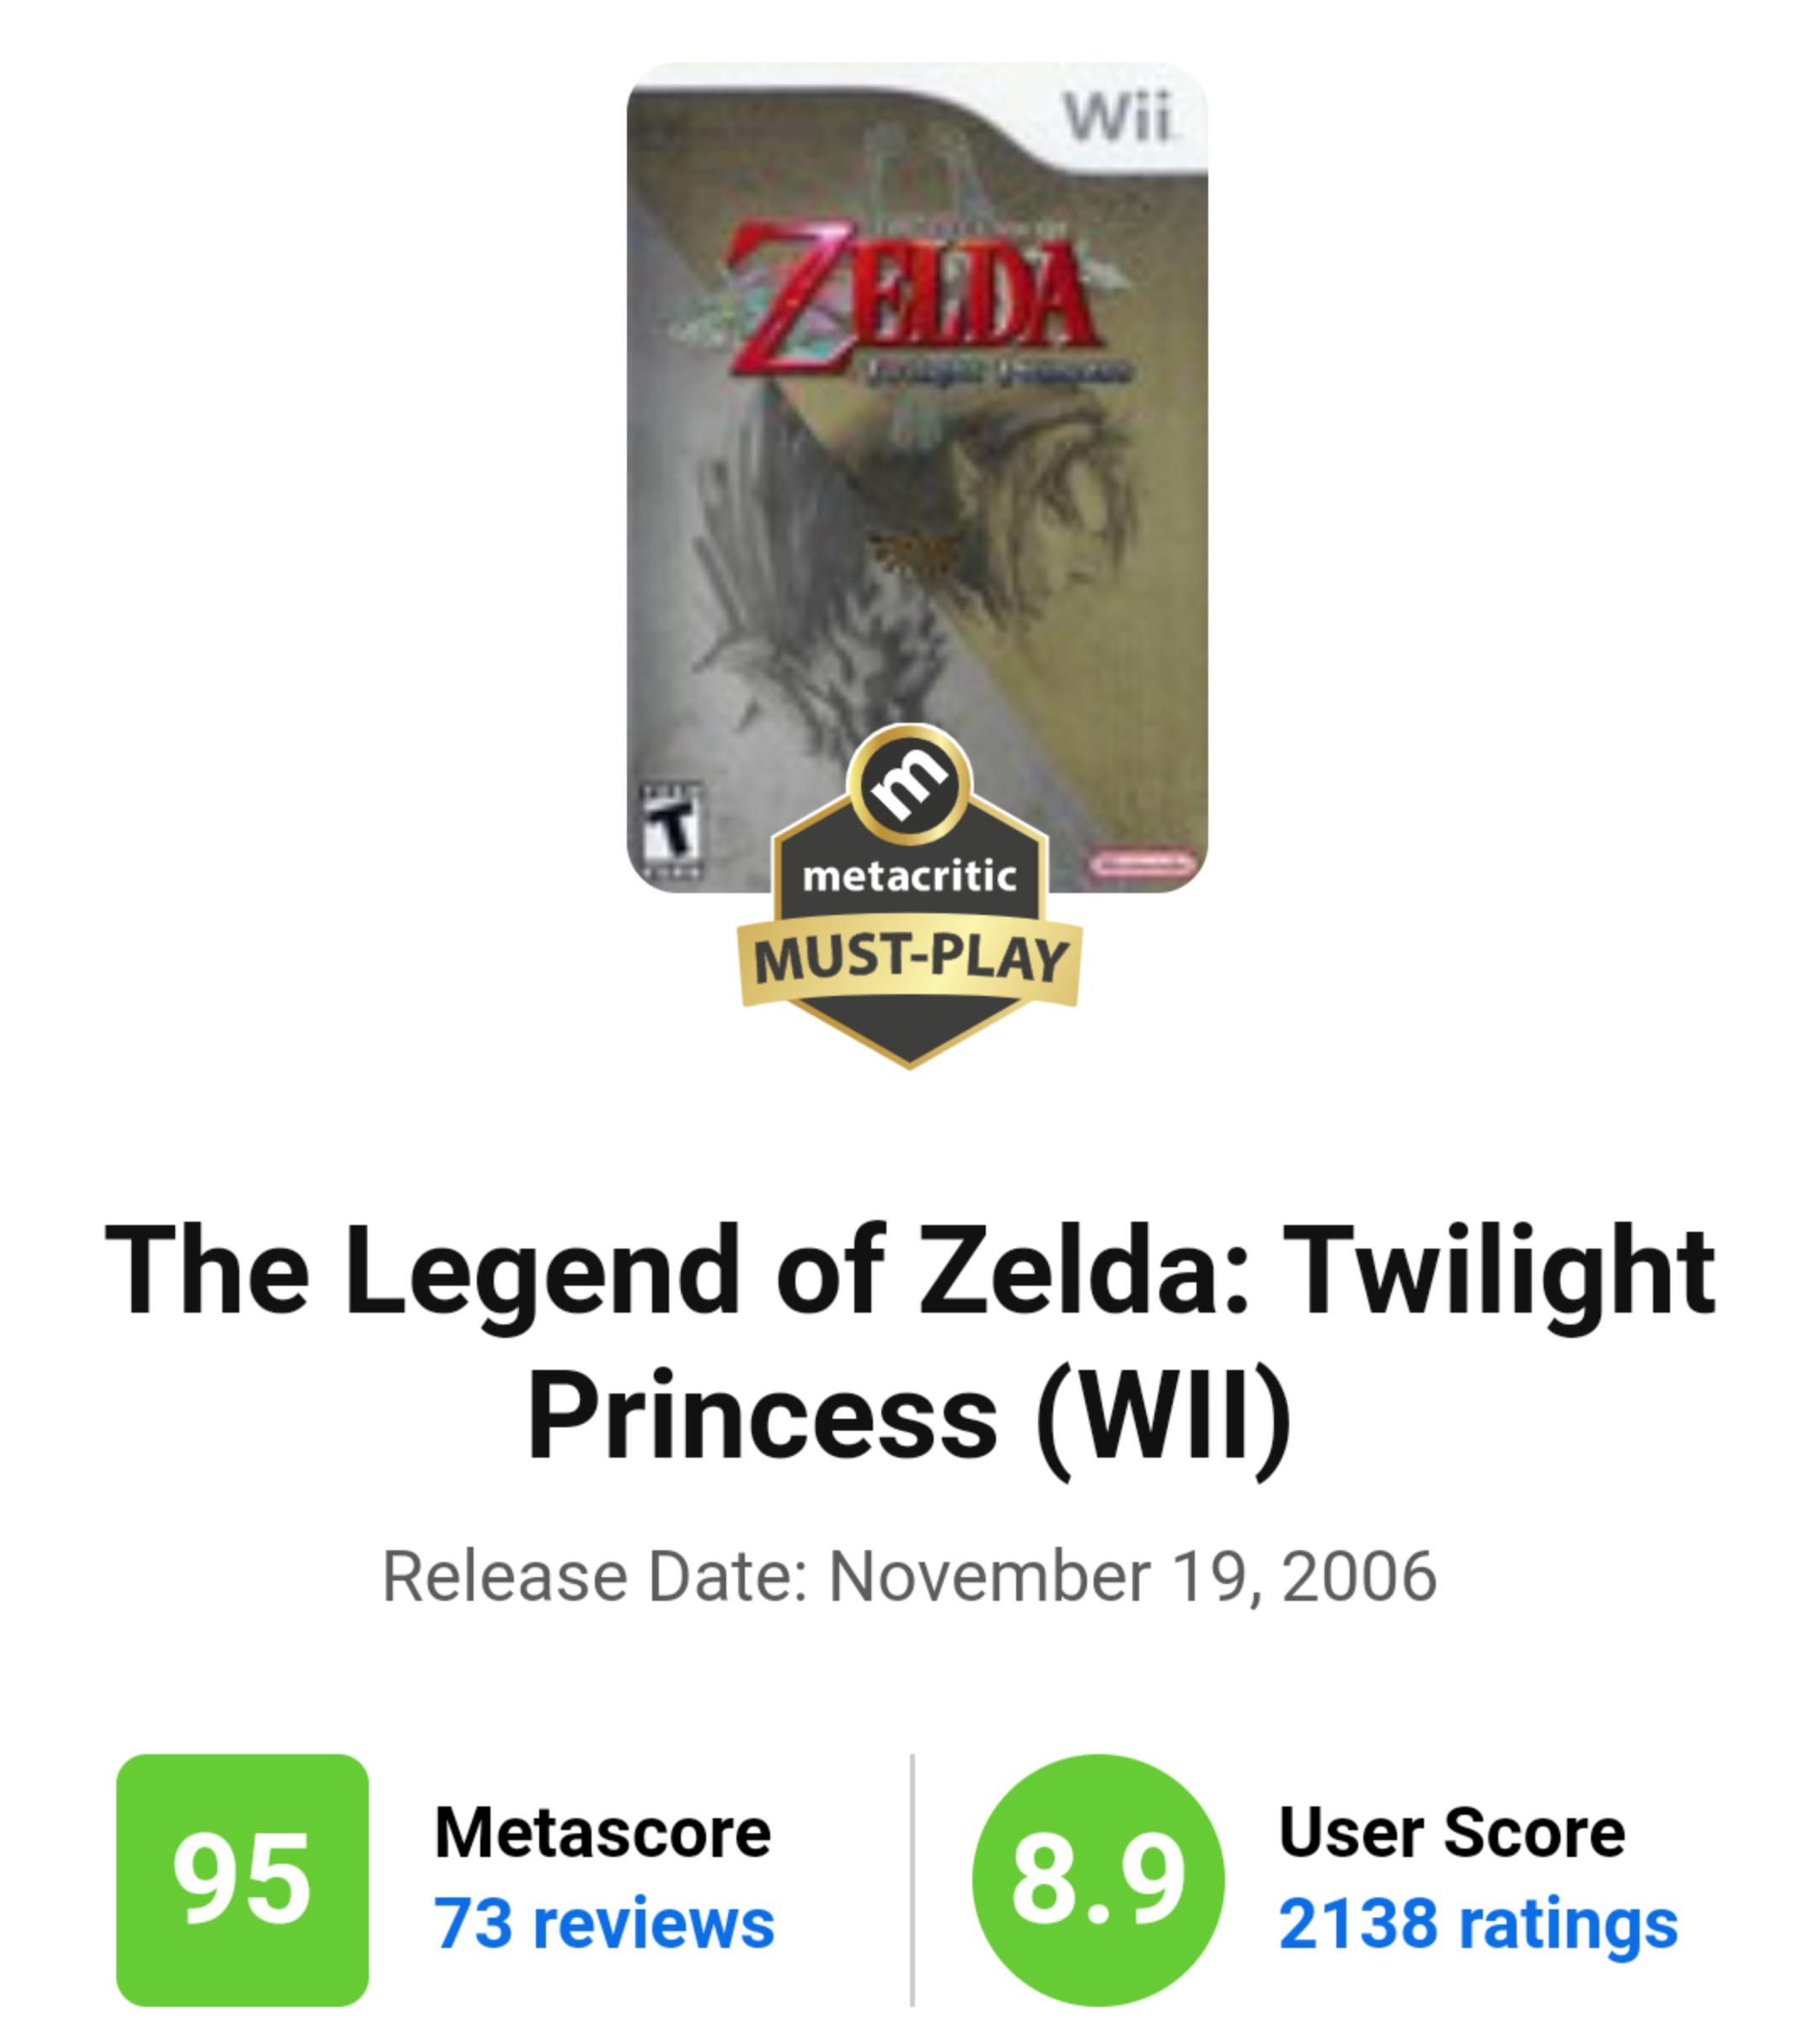Open the green 95 Metascore box
The width and height of the screenshot is (1820, 2039).
pyautogui.click(x=242, y=1880)
